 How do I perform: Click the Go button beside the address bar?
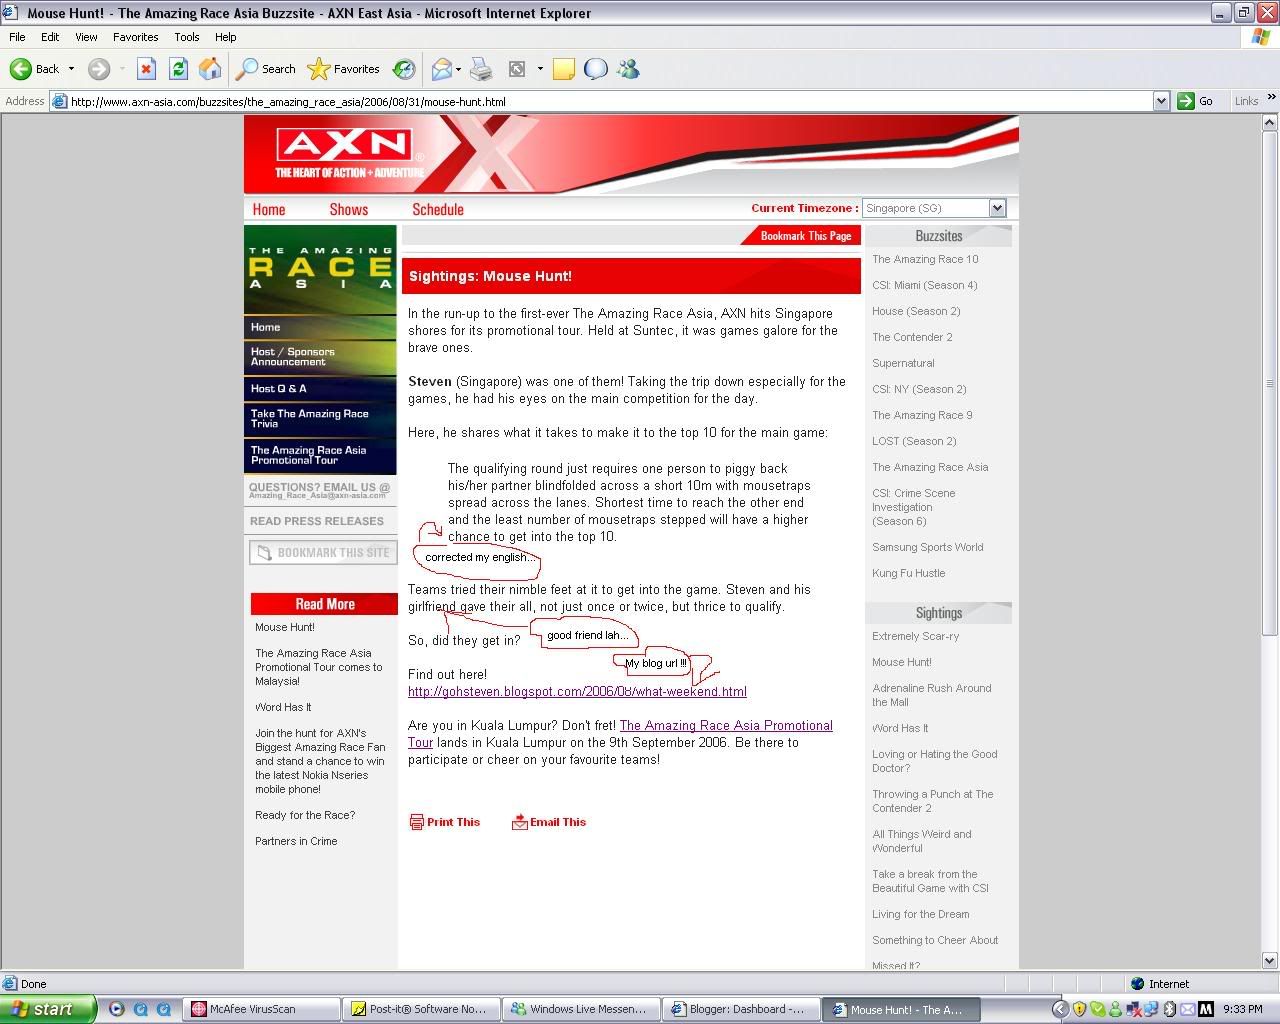pos(1196,101)
